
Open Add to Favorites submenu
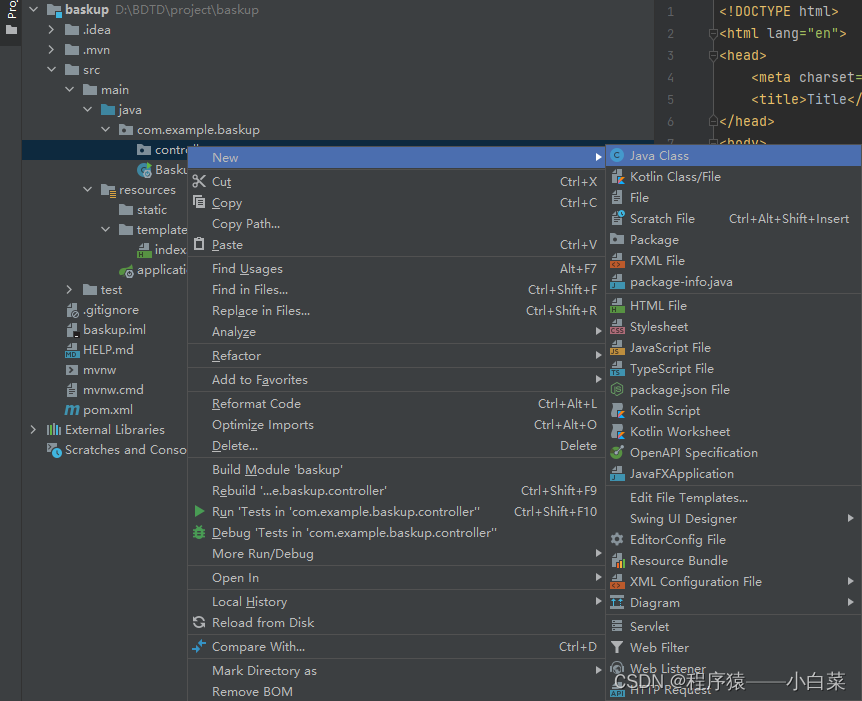[396, 380]
